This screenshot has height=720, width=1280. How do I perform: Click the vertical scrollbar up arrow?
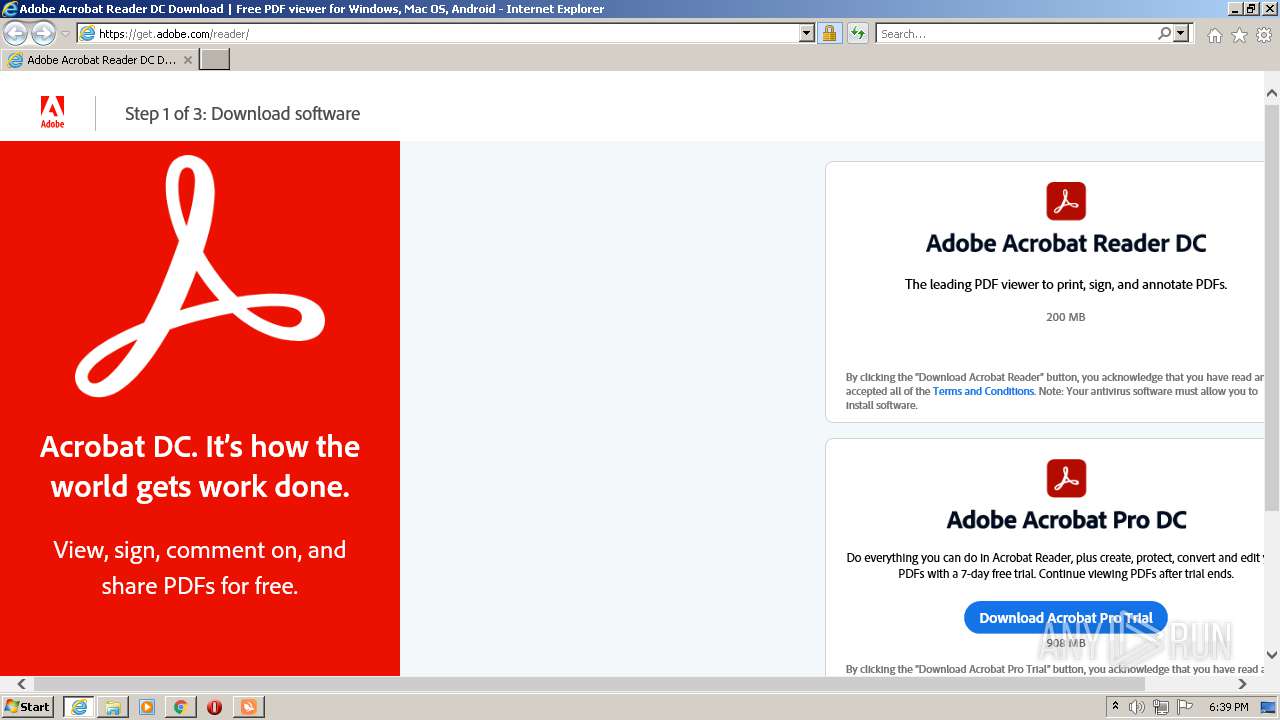[x=1271, y=94]
